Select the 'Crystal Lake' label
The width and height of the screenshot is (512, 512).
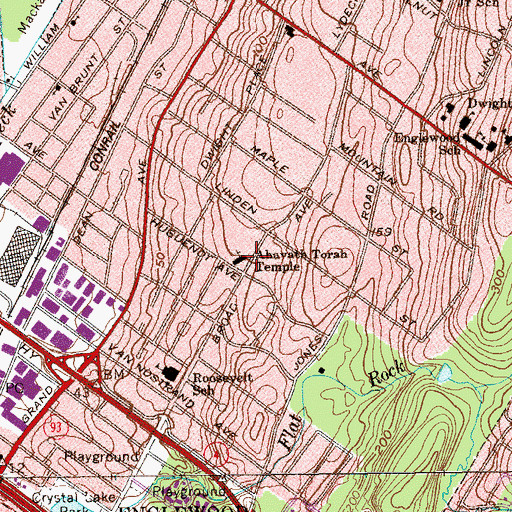74,498
